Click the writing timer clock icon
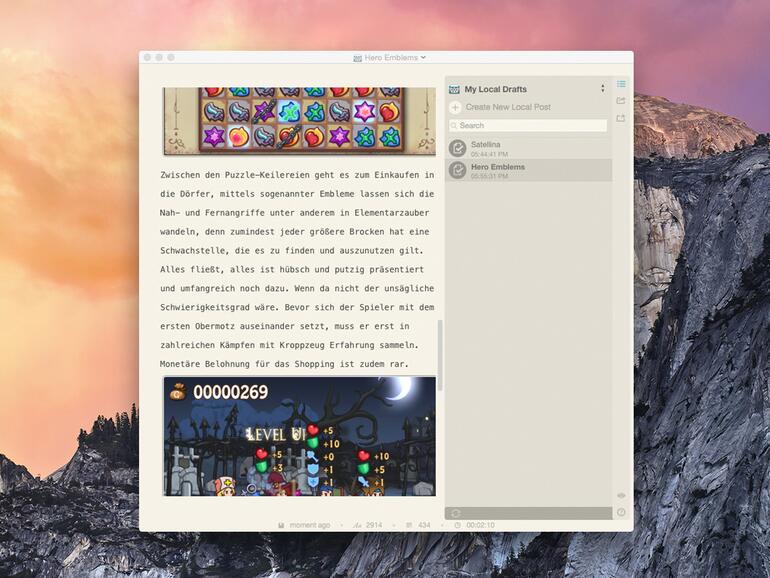 pyautogui.click(x=458, y=525)
